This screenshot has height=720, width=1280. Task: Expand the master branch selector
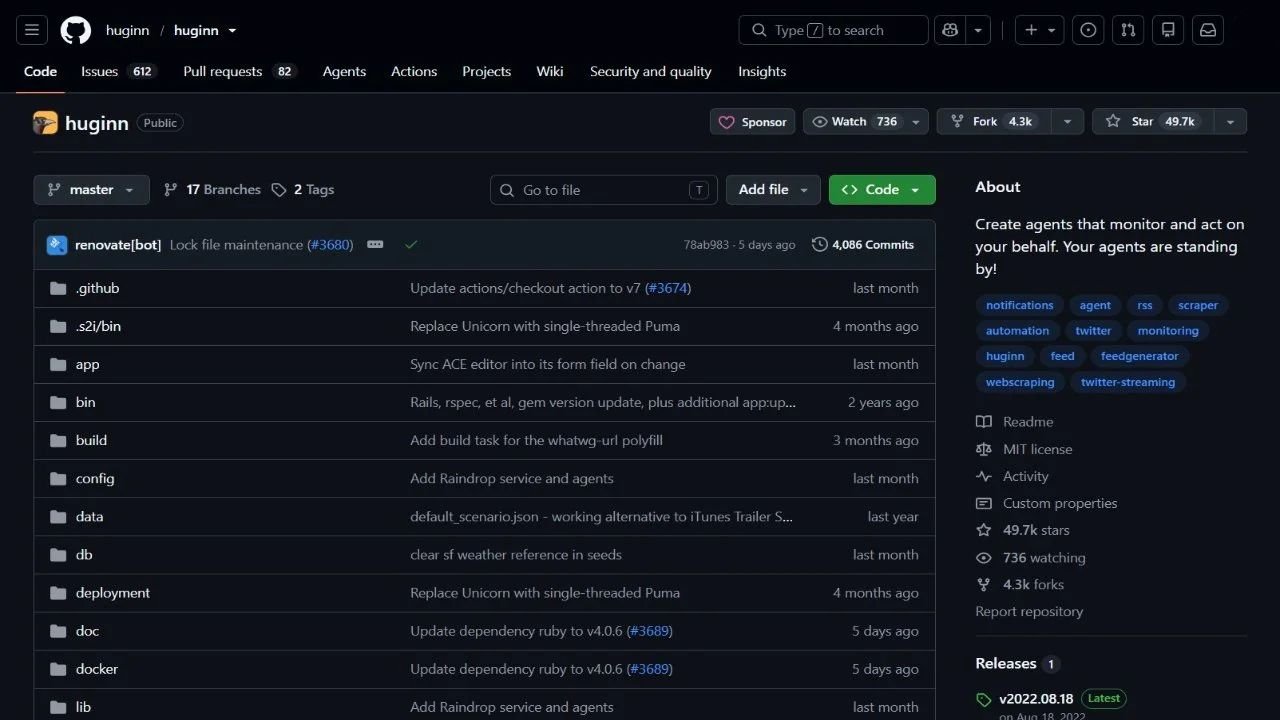91,190
